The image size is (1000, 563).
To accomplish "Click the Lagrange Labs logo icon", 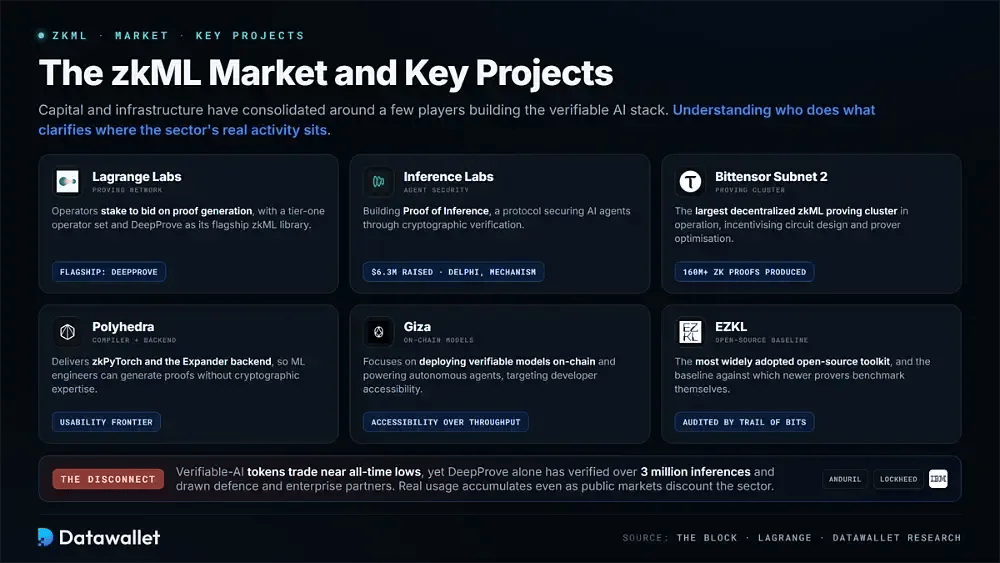I will coord(67,182).
